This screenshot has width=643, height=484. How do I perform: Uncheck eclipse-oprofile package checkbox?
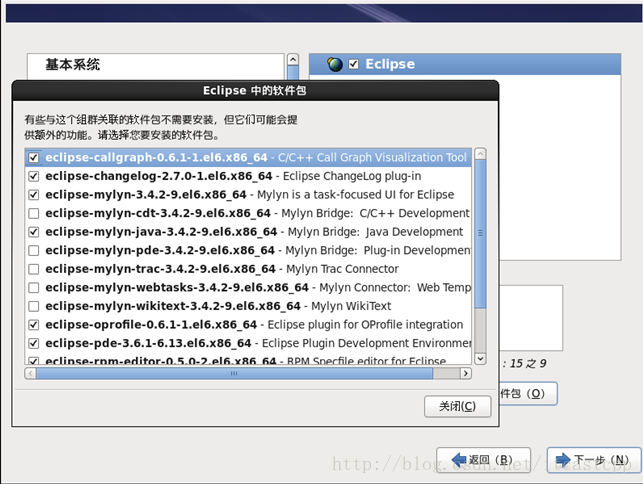coord(34,325)
